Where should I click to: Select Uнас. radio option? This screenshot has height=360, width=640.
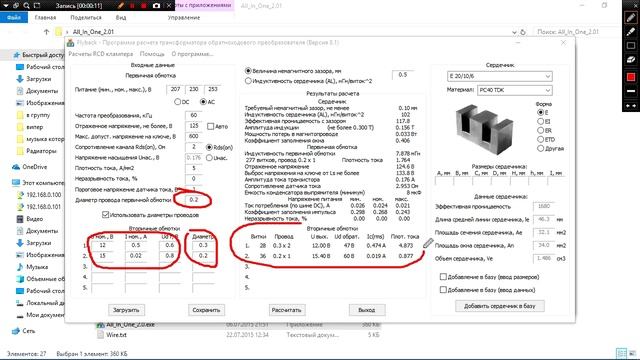(209, 158)
